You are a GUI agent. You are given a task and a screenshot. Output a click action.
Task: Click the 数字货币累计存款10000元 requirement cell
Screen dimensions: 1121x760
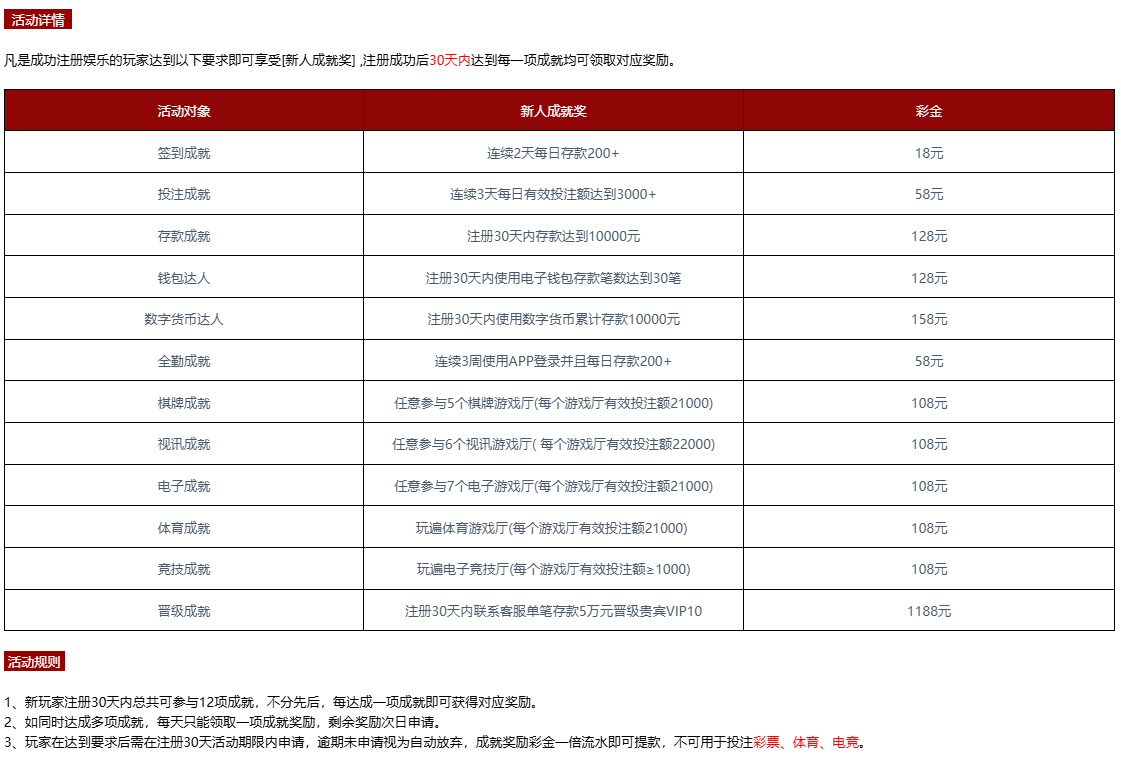[553, 319]
